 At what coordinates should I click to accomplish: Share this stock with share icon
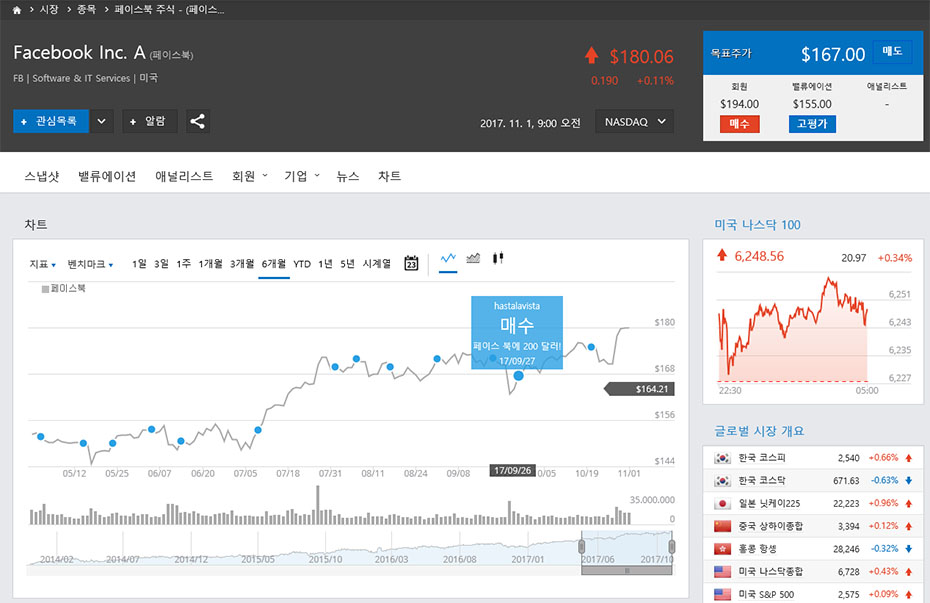198,122
